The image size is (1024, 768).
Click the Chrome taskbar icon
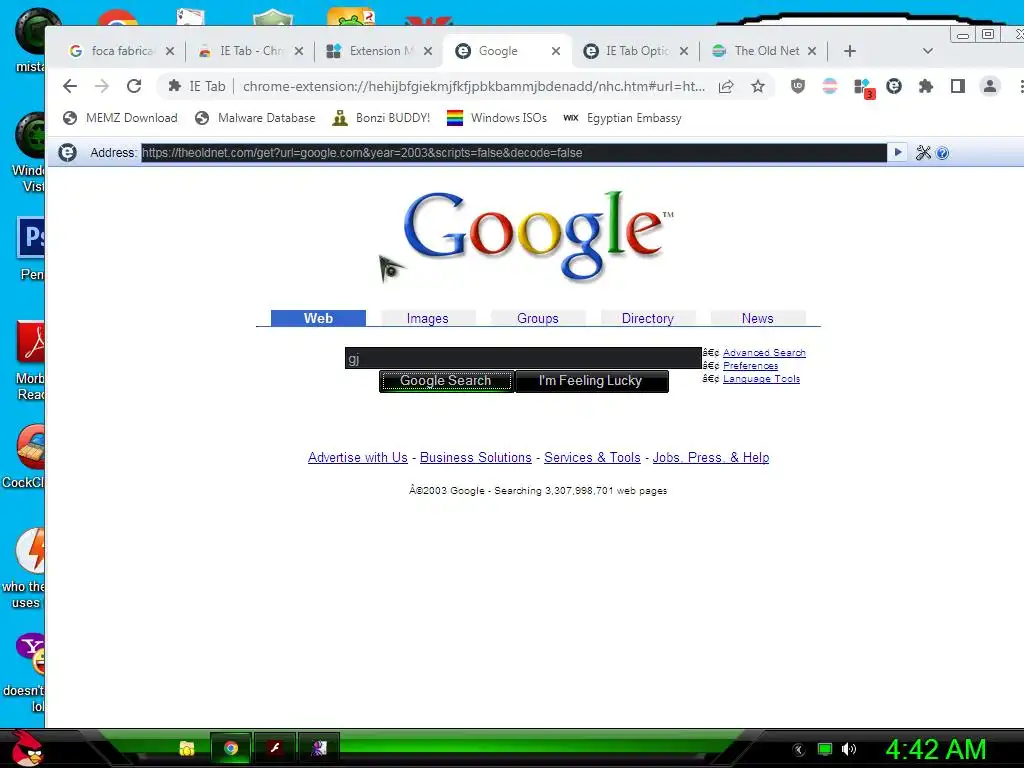point(231,748)
